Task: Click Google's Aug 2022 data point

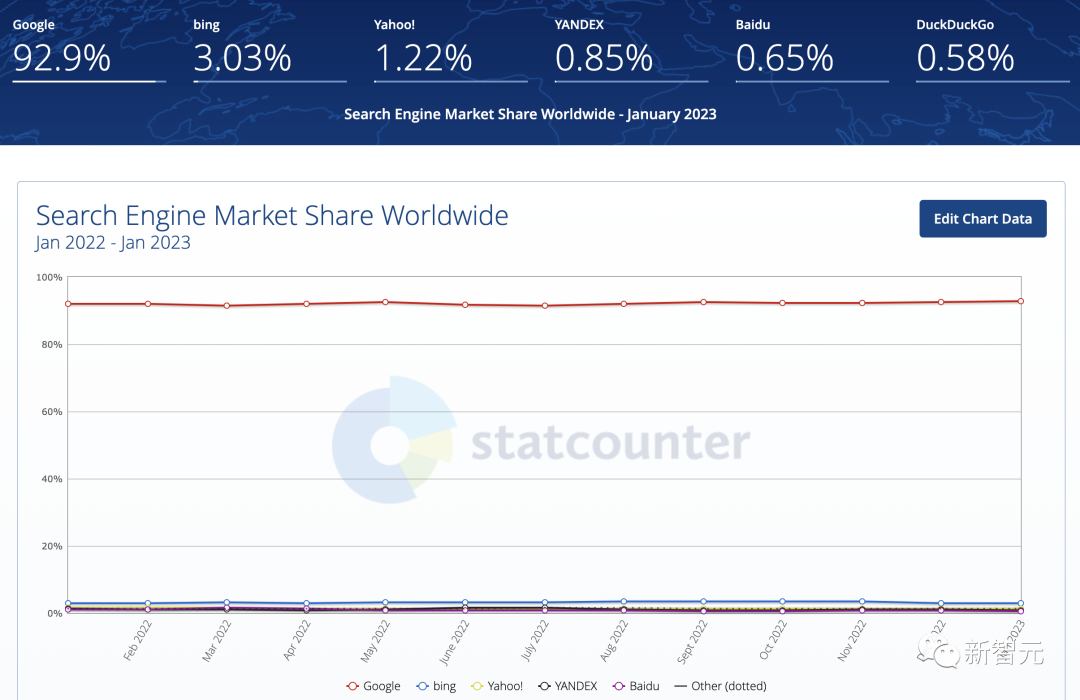Action: (624, 304)
